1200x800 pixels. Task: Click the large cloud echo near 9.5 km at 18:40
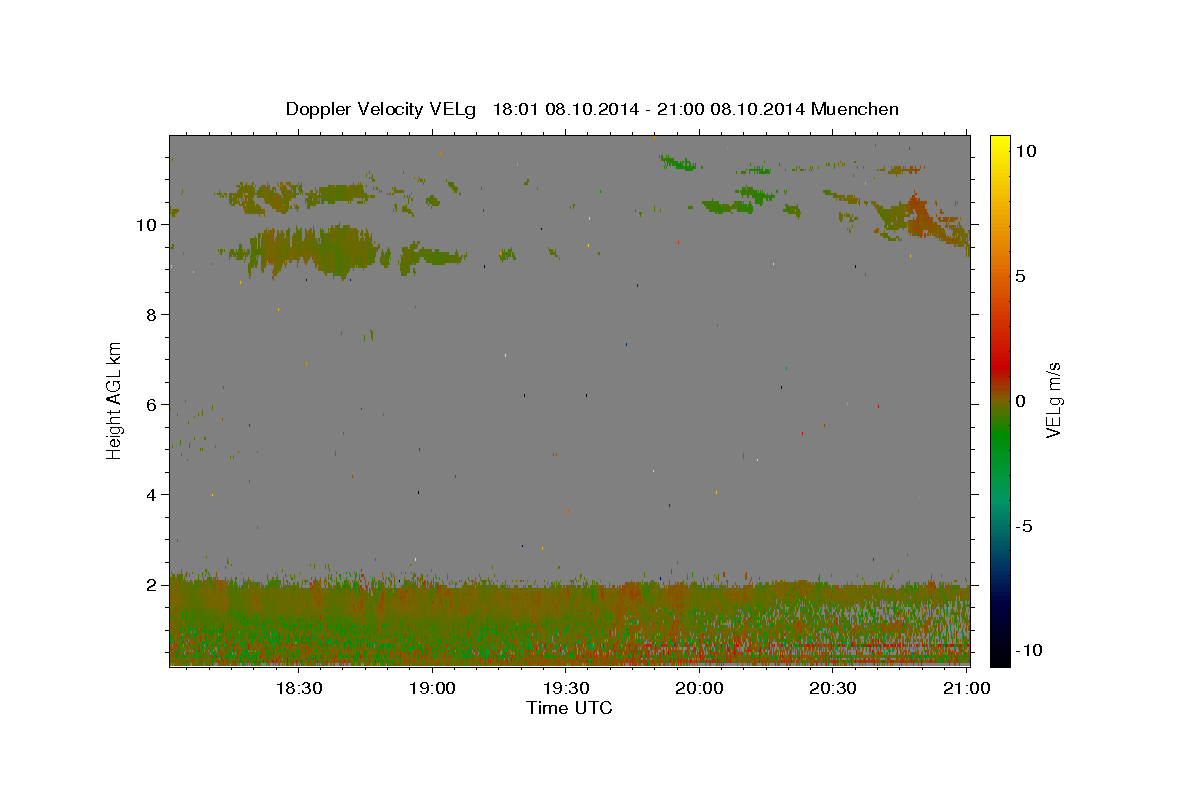coord(313,250)
